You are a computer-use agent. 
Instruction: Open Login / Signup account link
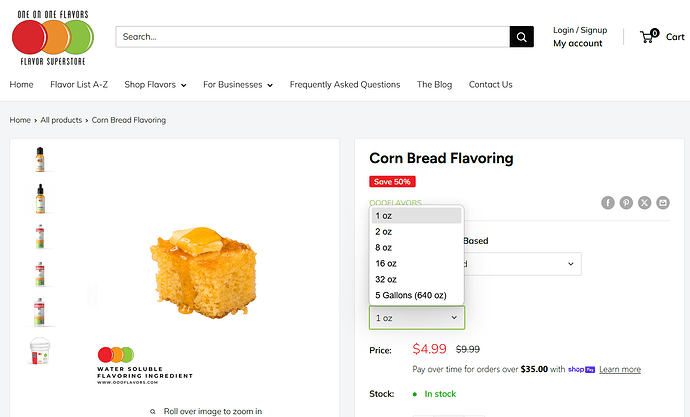[x=580, y=30]
